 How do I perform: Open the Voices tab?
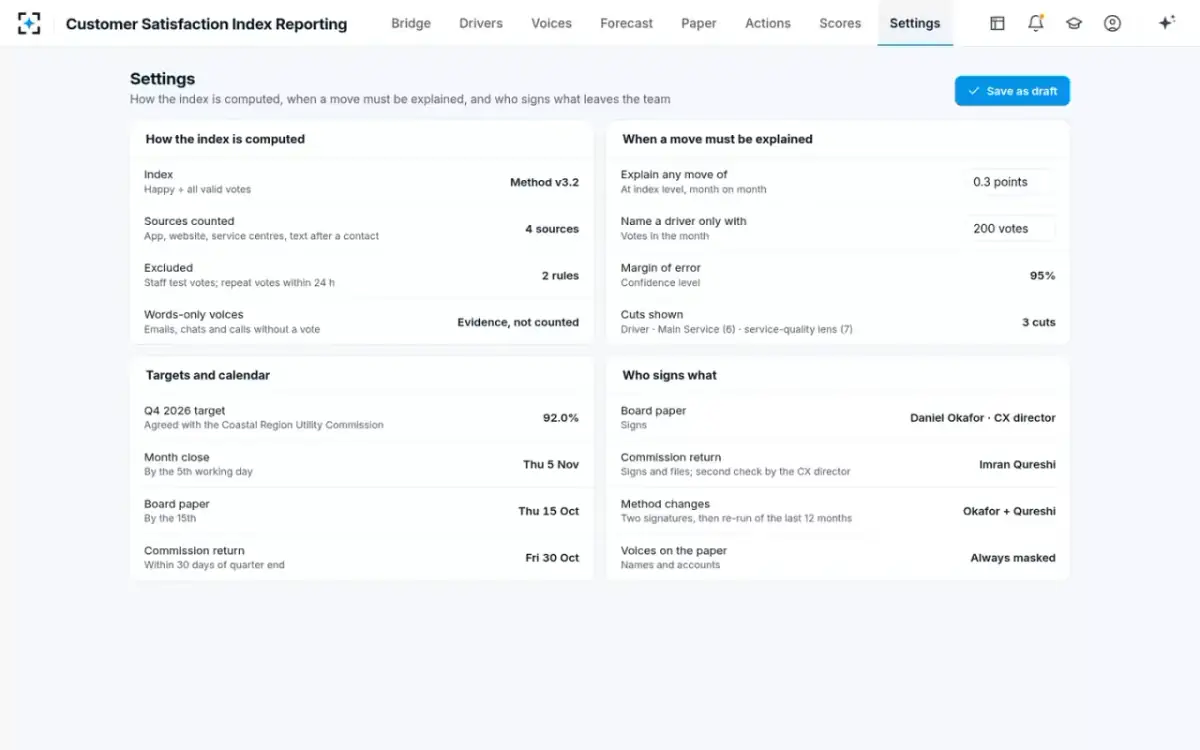551,23
